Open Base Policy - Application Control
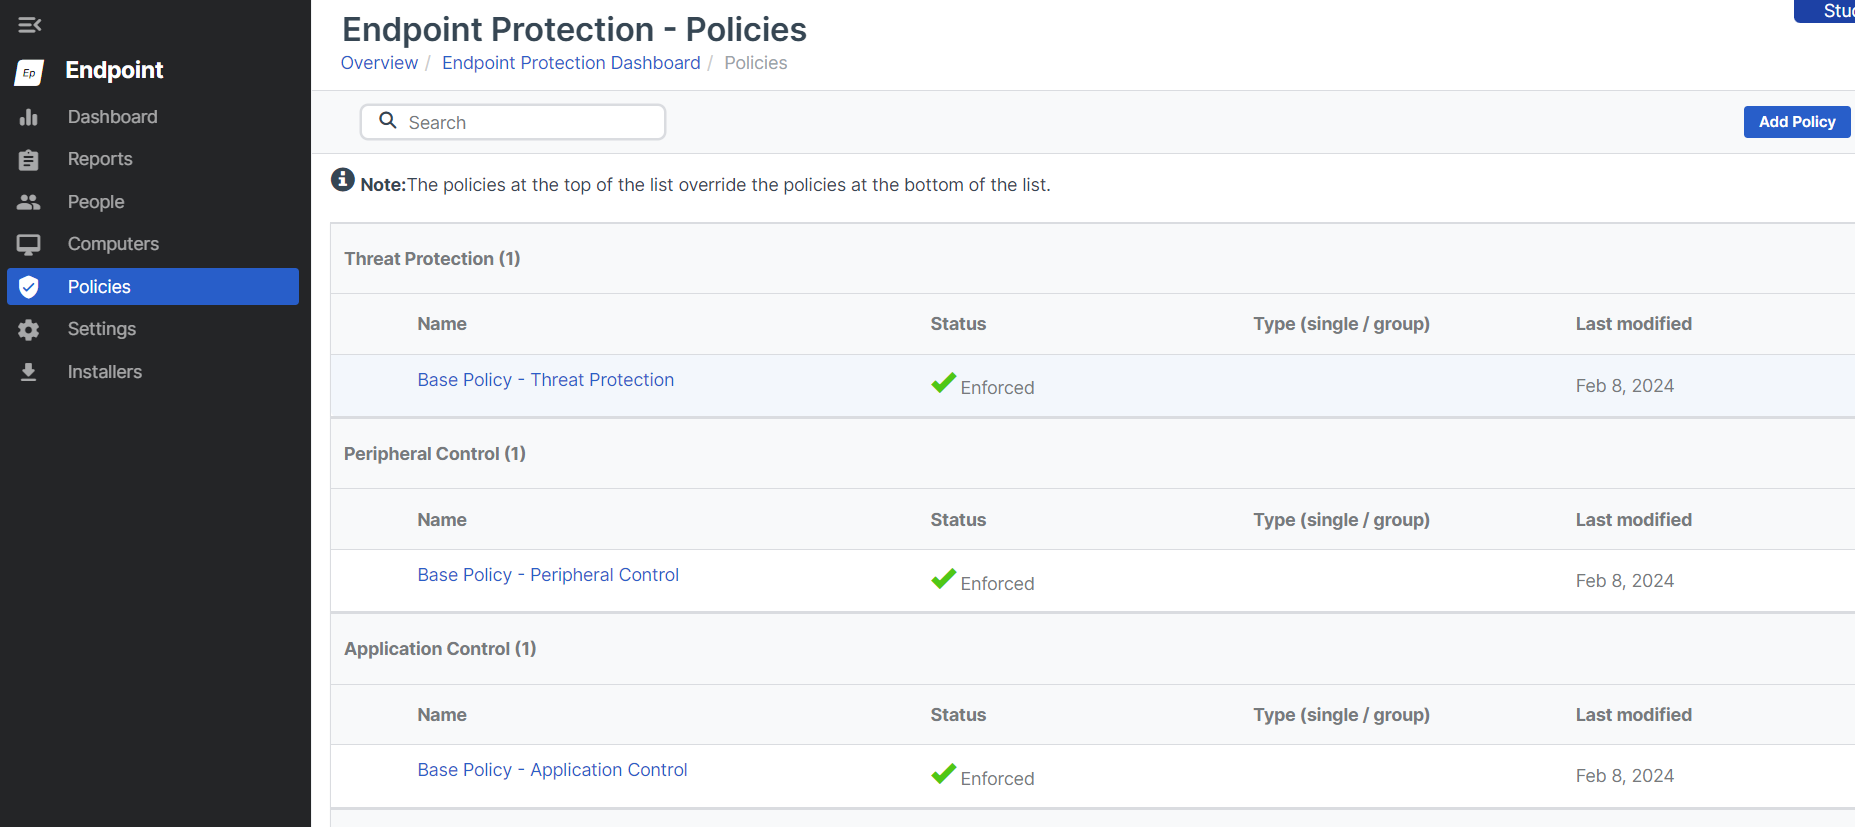 tap(552, 770)
